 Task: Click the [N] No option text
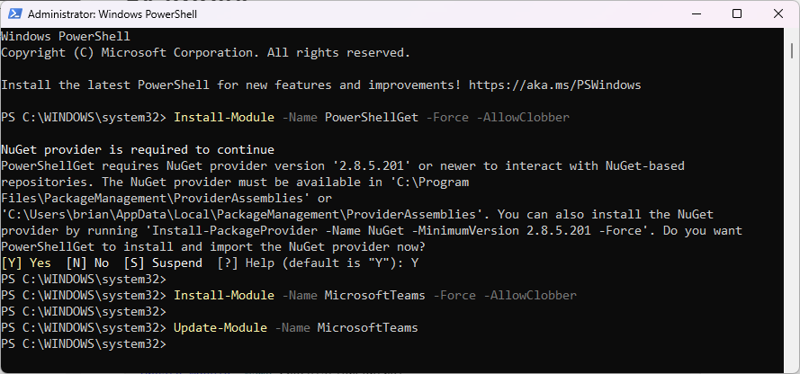87,263
